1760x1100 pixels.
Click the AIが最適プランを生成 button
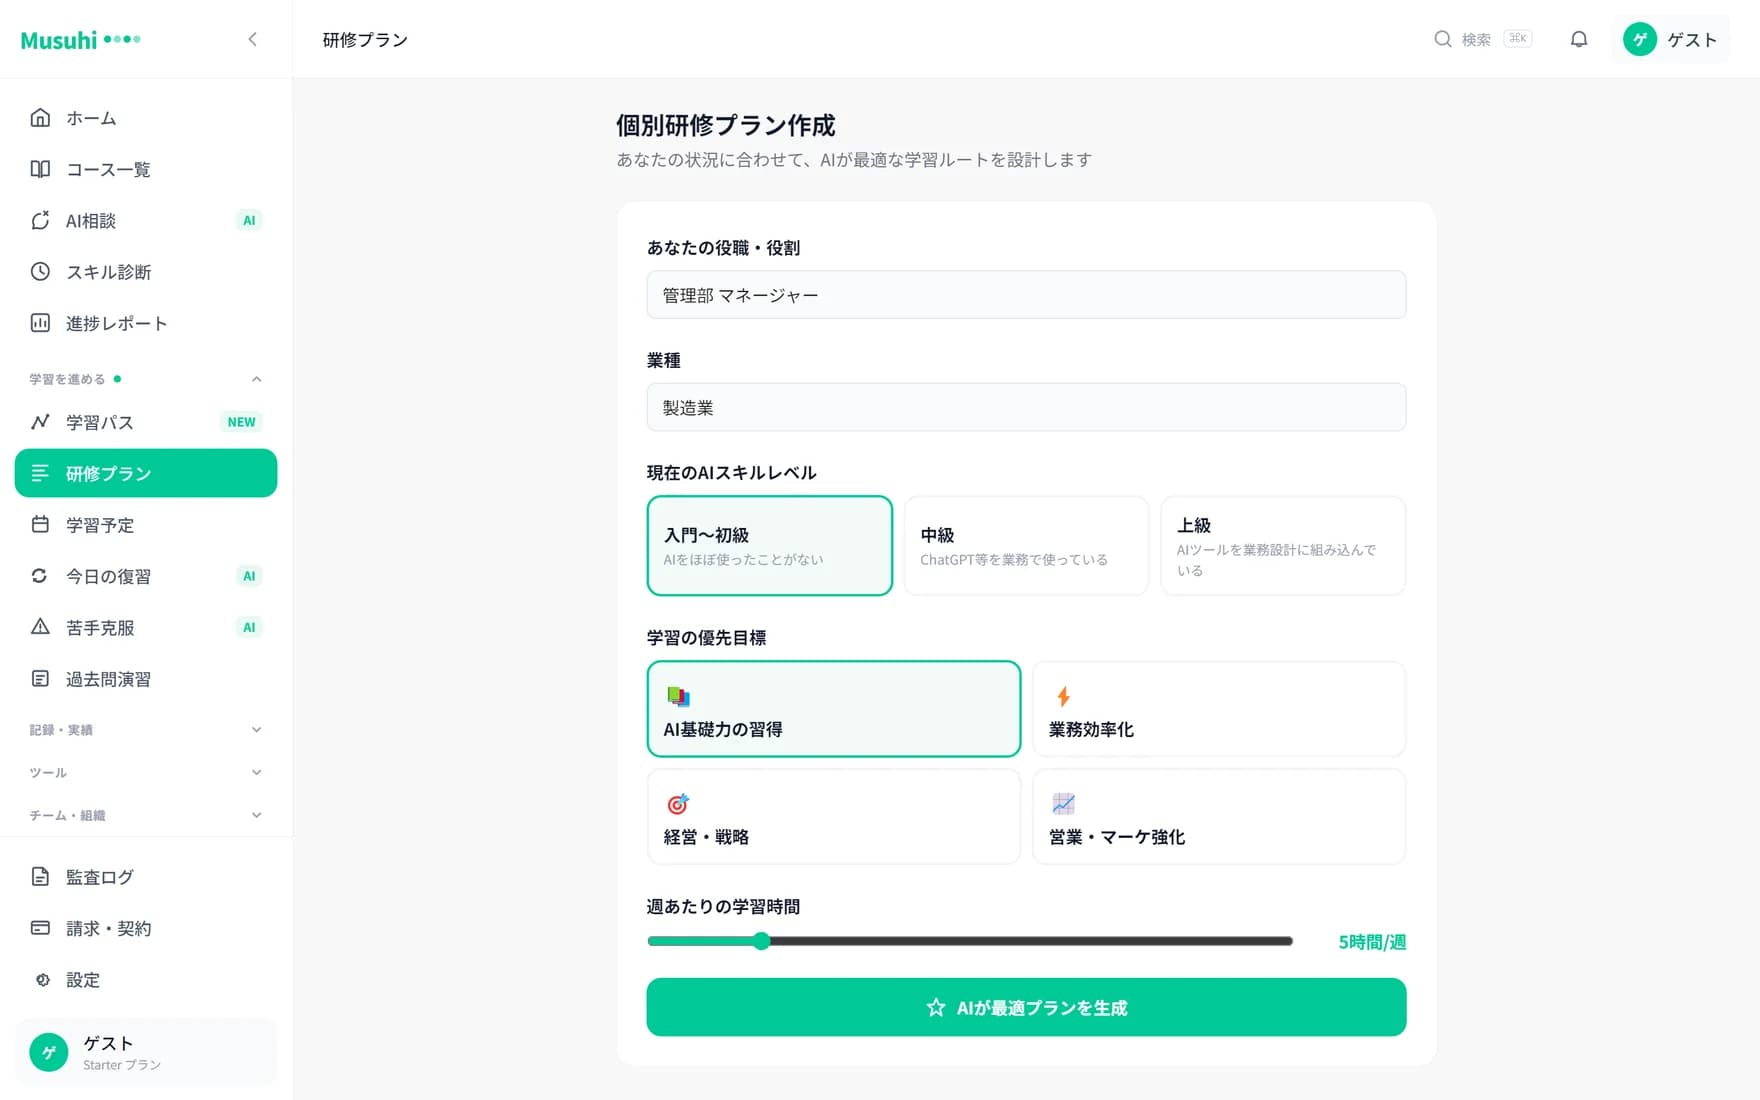1026,1007
